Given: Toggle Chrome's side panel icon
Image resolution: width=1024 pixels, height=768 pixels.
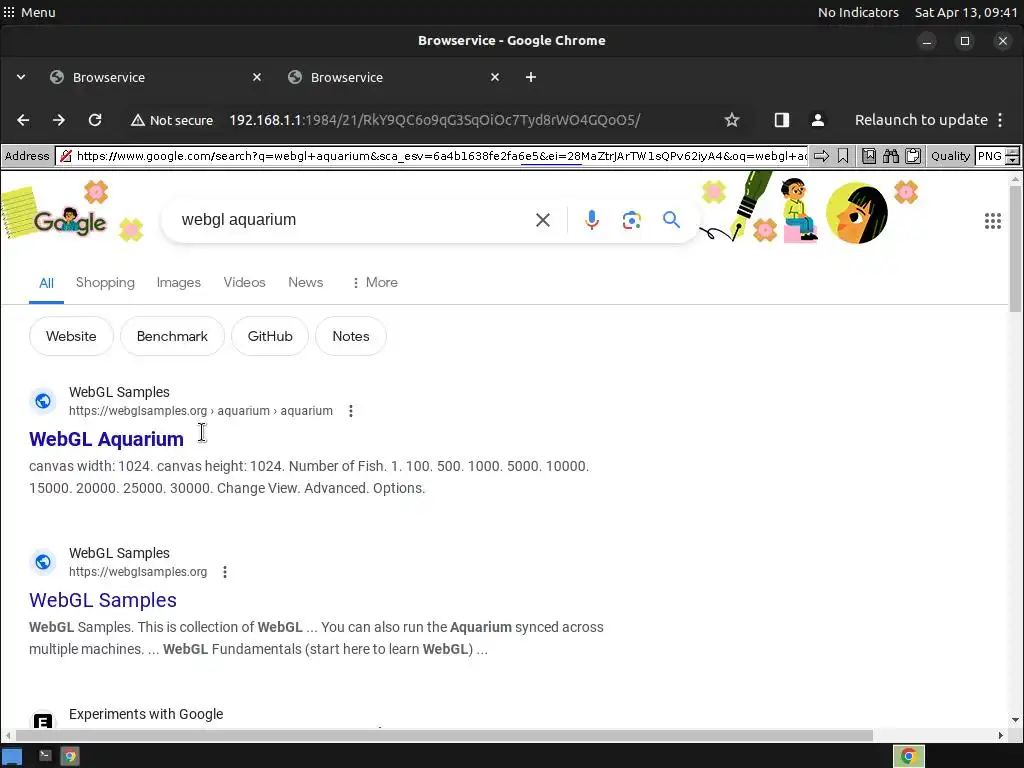Looking at the screenshot, I should (782, 120).
